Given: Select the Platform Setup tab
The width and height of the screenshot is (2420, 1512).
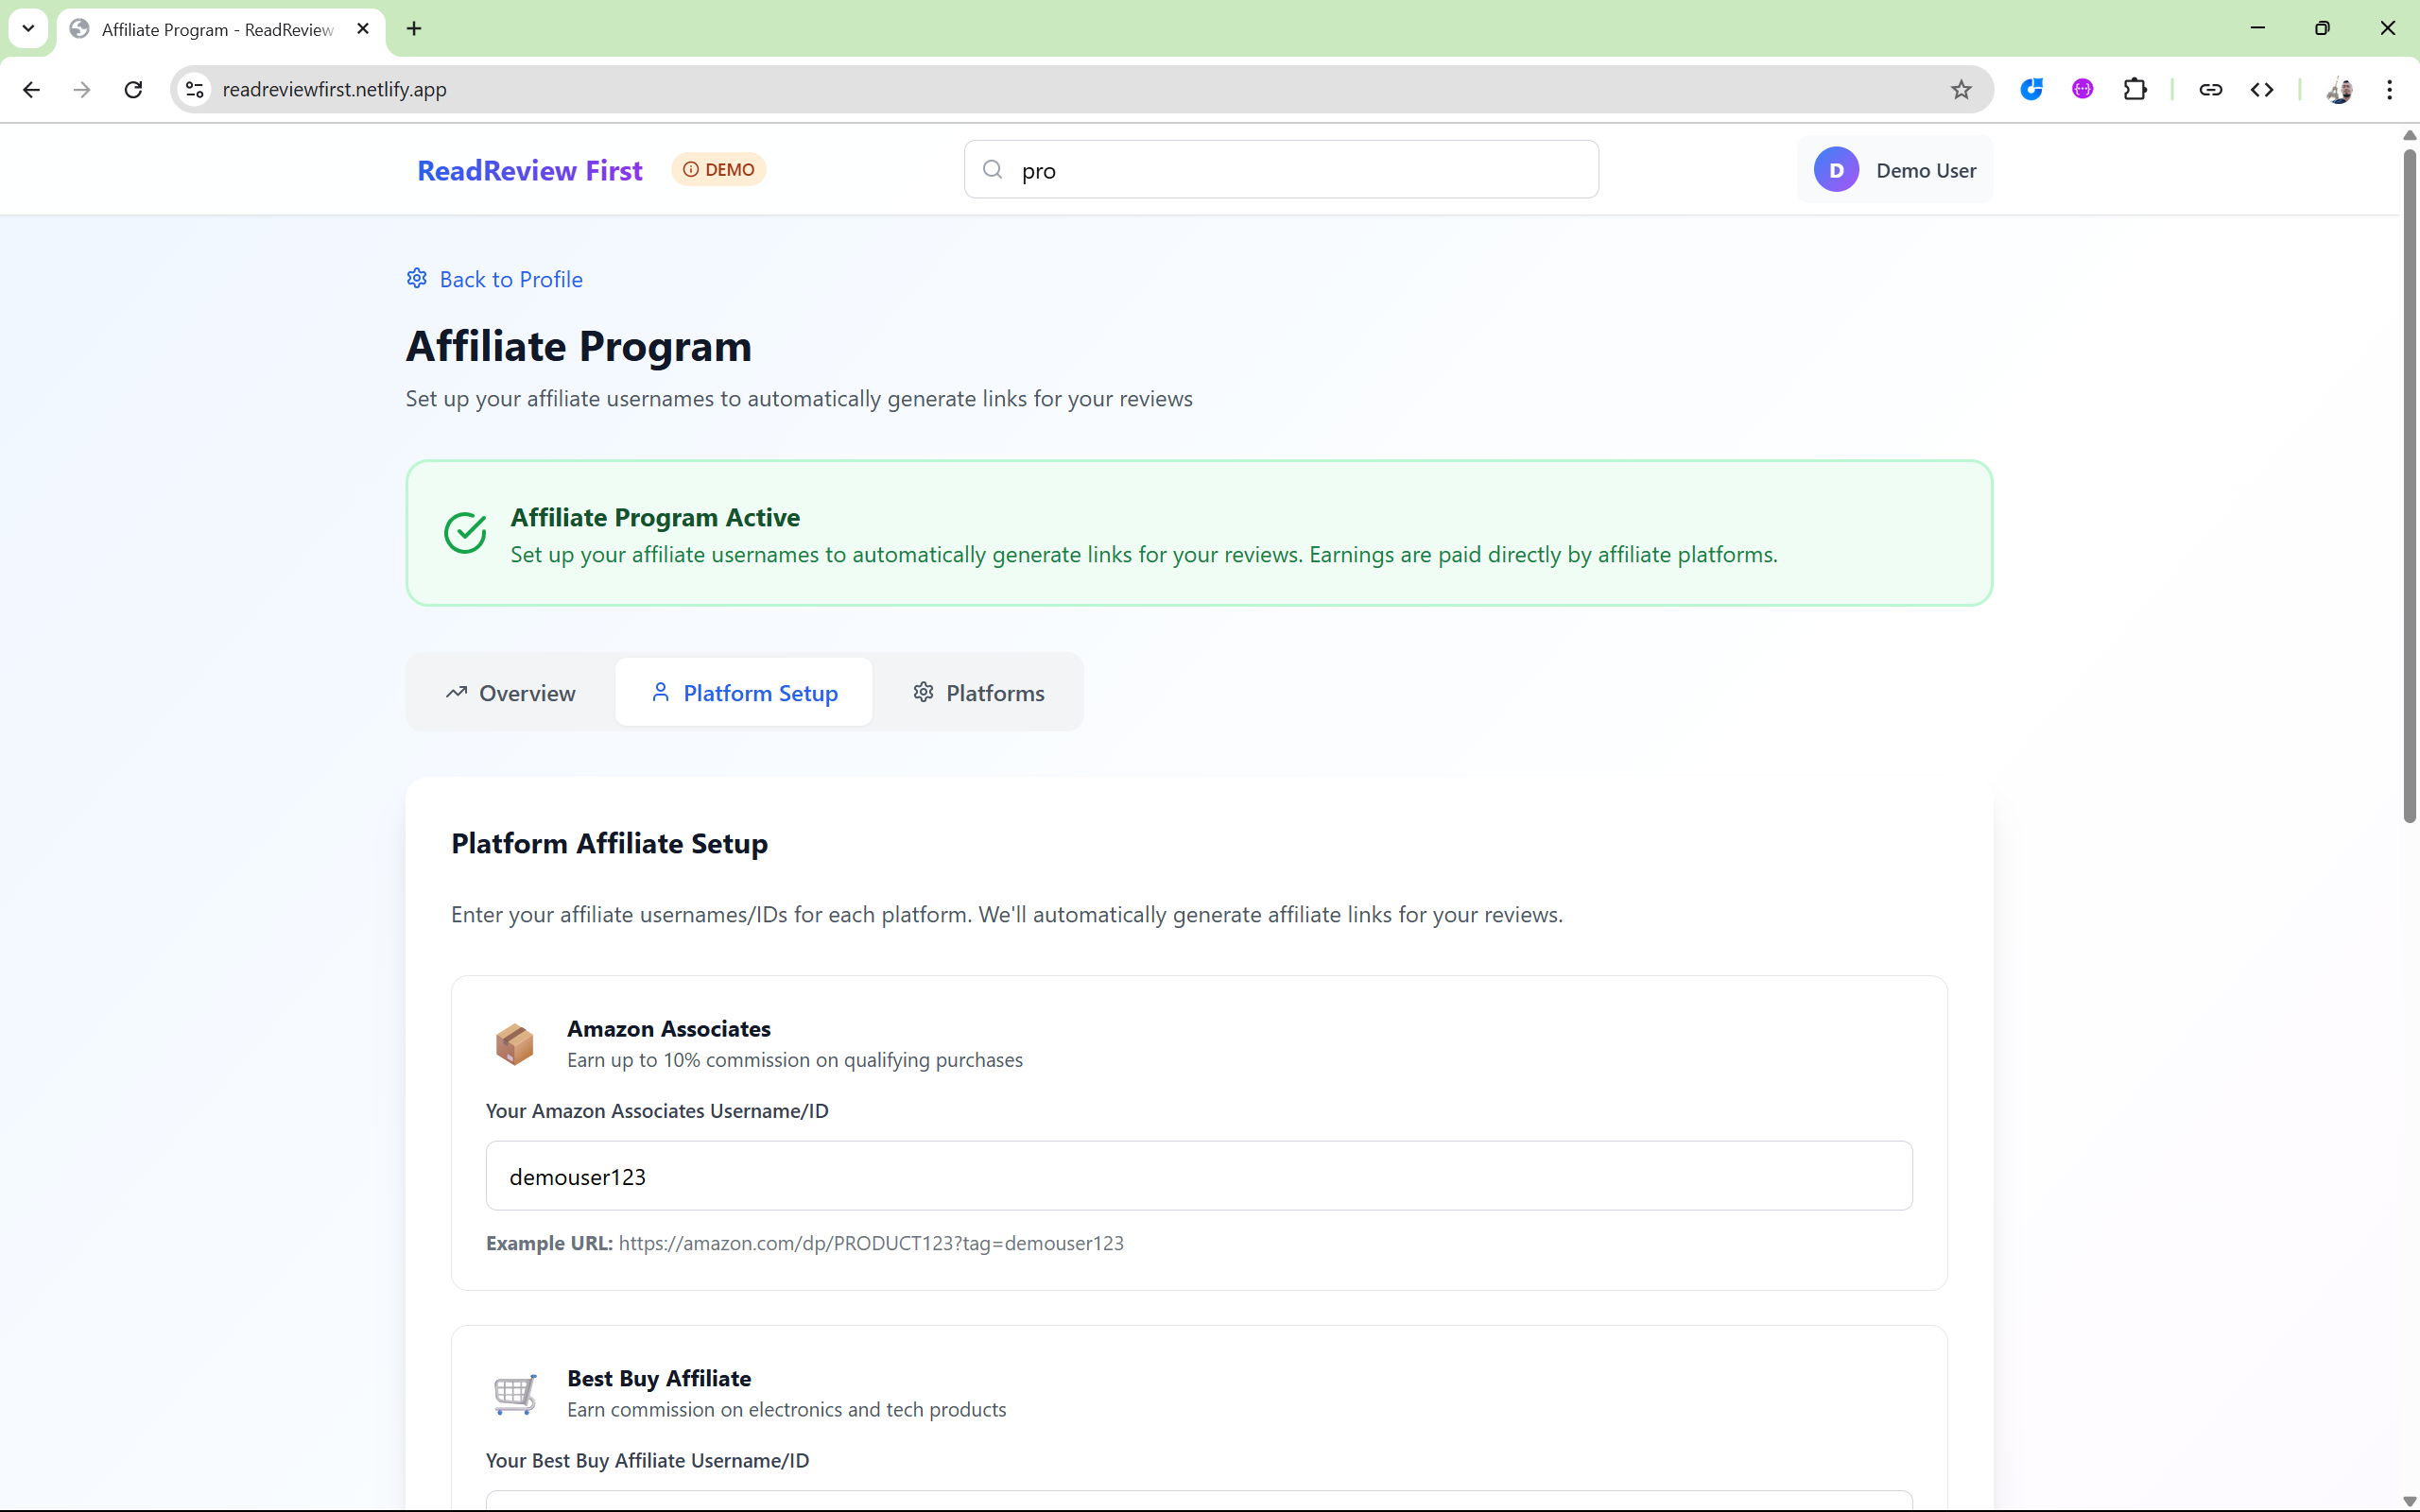Looking at the screenshot, I should 744,693.
